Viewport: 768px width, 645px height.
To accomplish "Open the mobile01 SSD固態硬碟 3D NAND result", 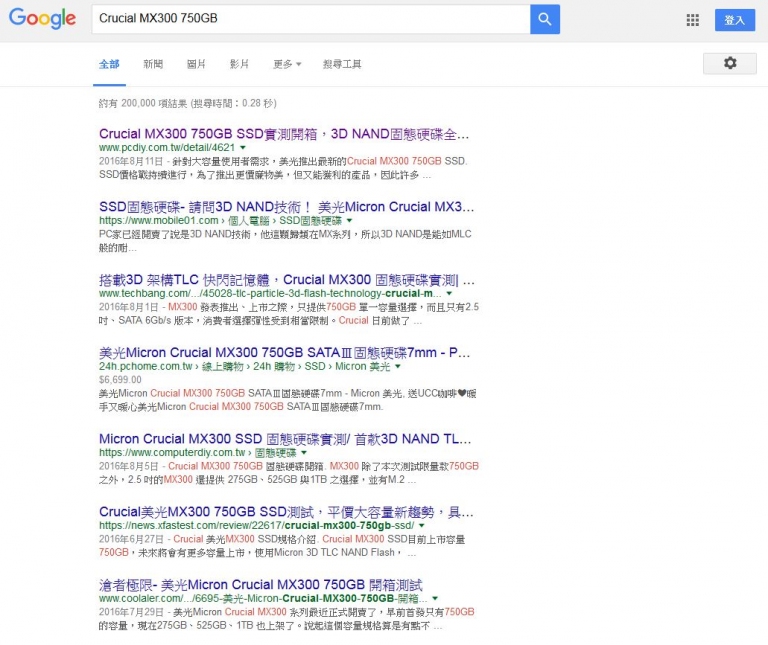I will click(287, 207).
